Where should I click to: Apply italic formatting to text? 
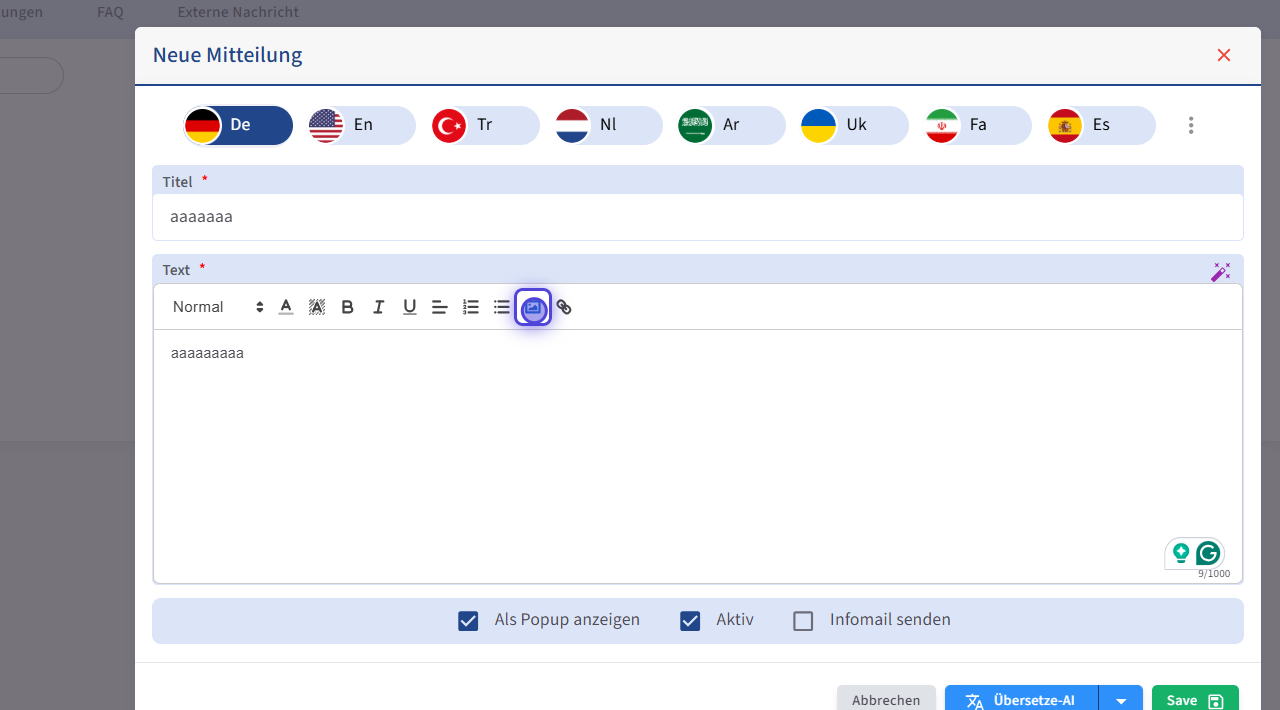point(378,307)
